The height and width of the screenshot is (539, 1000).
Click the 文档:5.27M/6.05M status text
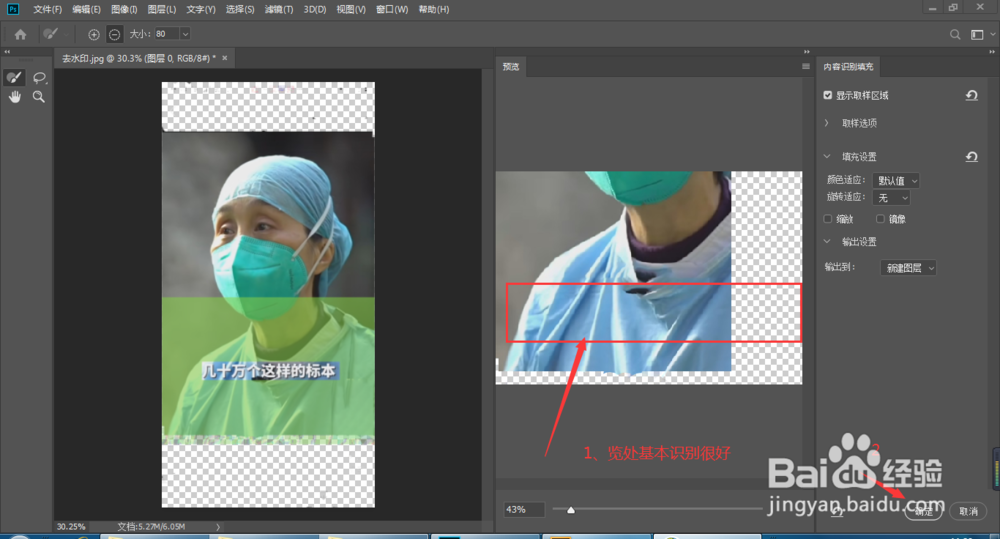151,527
